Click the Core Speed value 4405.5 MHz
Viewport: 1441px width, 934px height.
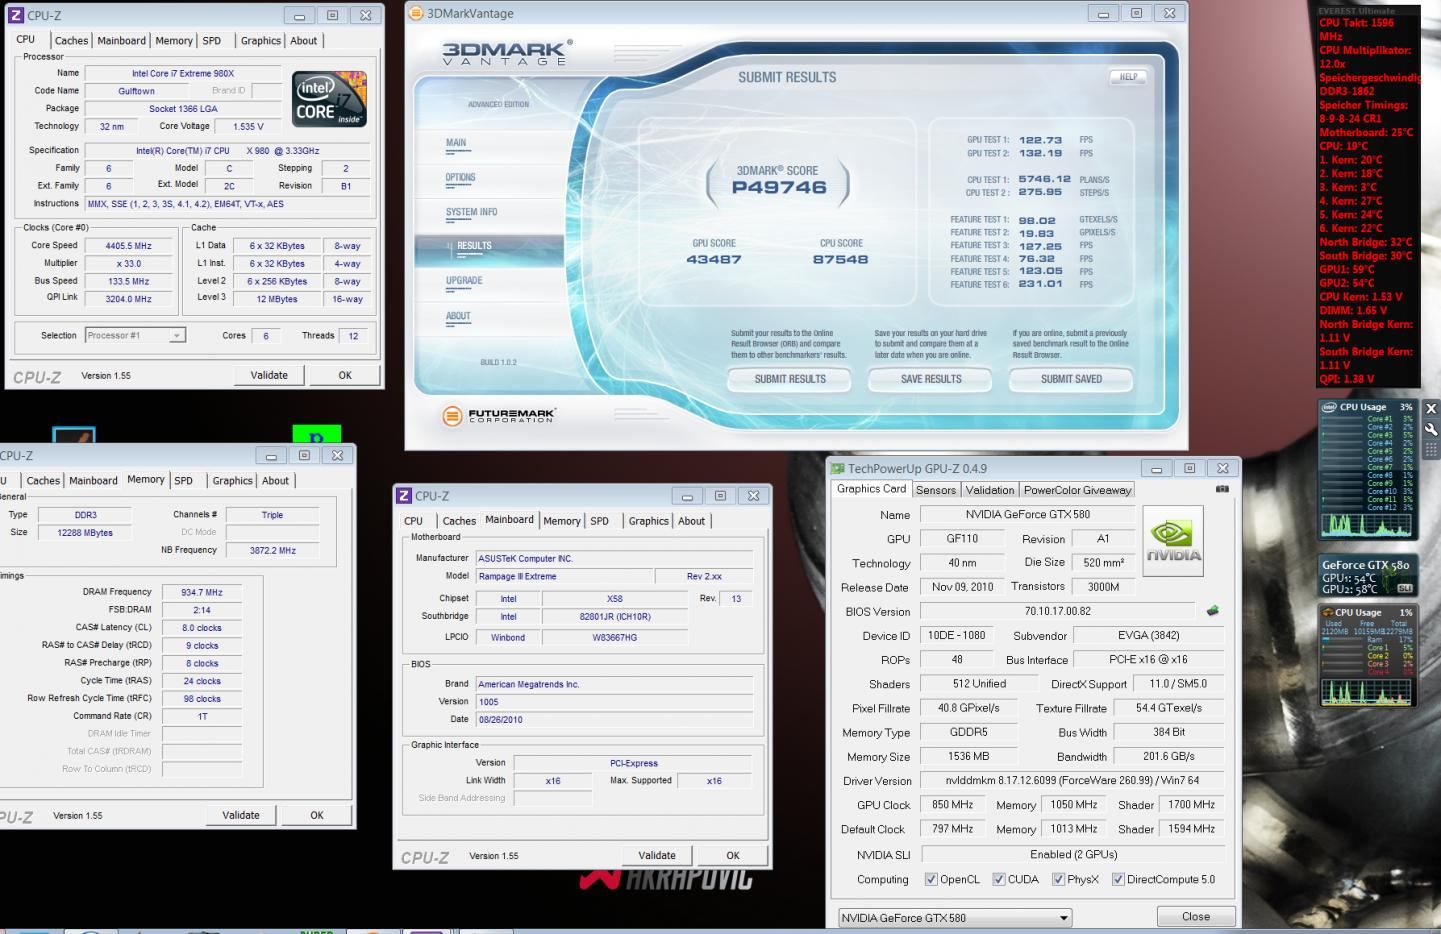pyautogui.click(x=128, y=246)
